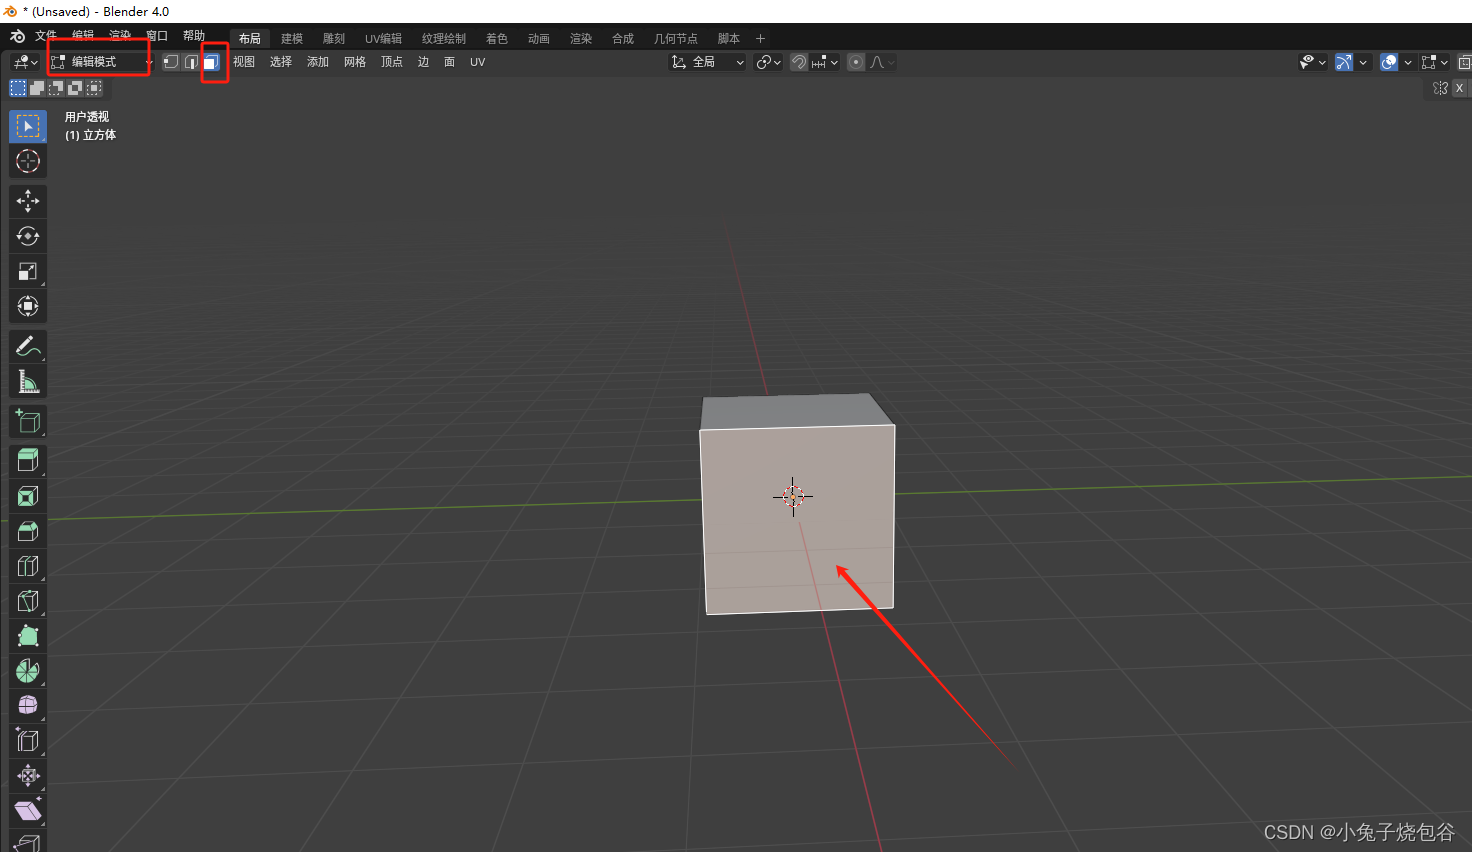This screenshot has height=852, width=1472.
Task: Toggle proportional editing
Action: point(856,62)
